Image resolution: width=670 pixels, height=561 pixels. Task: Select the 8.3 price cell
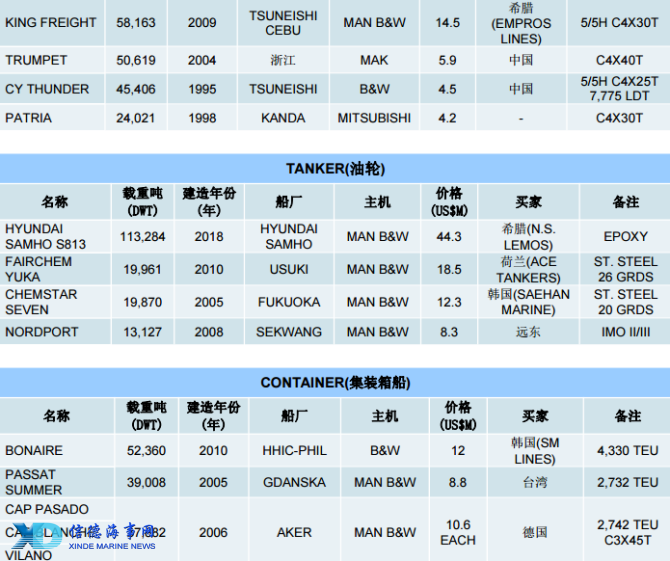point(449,332)
